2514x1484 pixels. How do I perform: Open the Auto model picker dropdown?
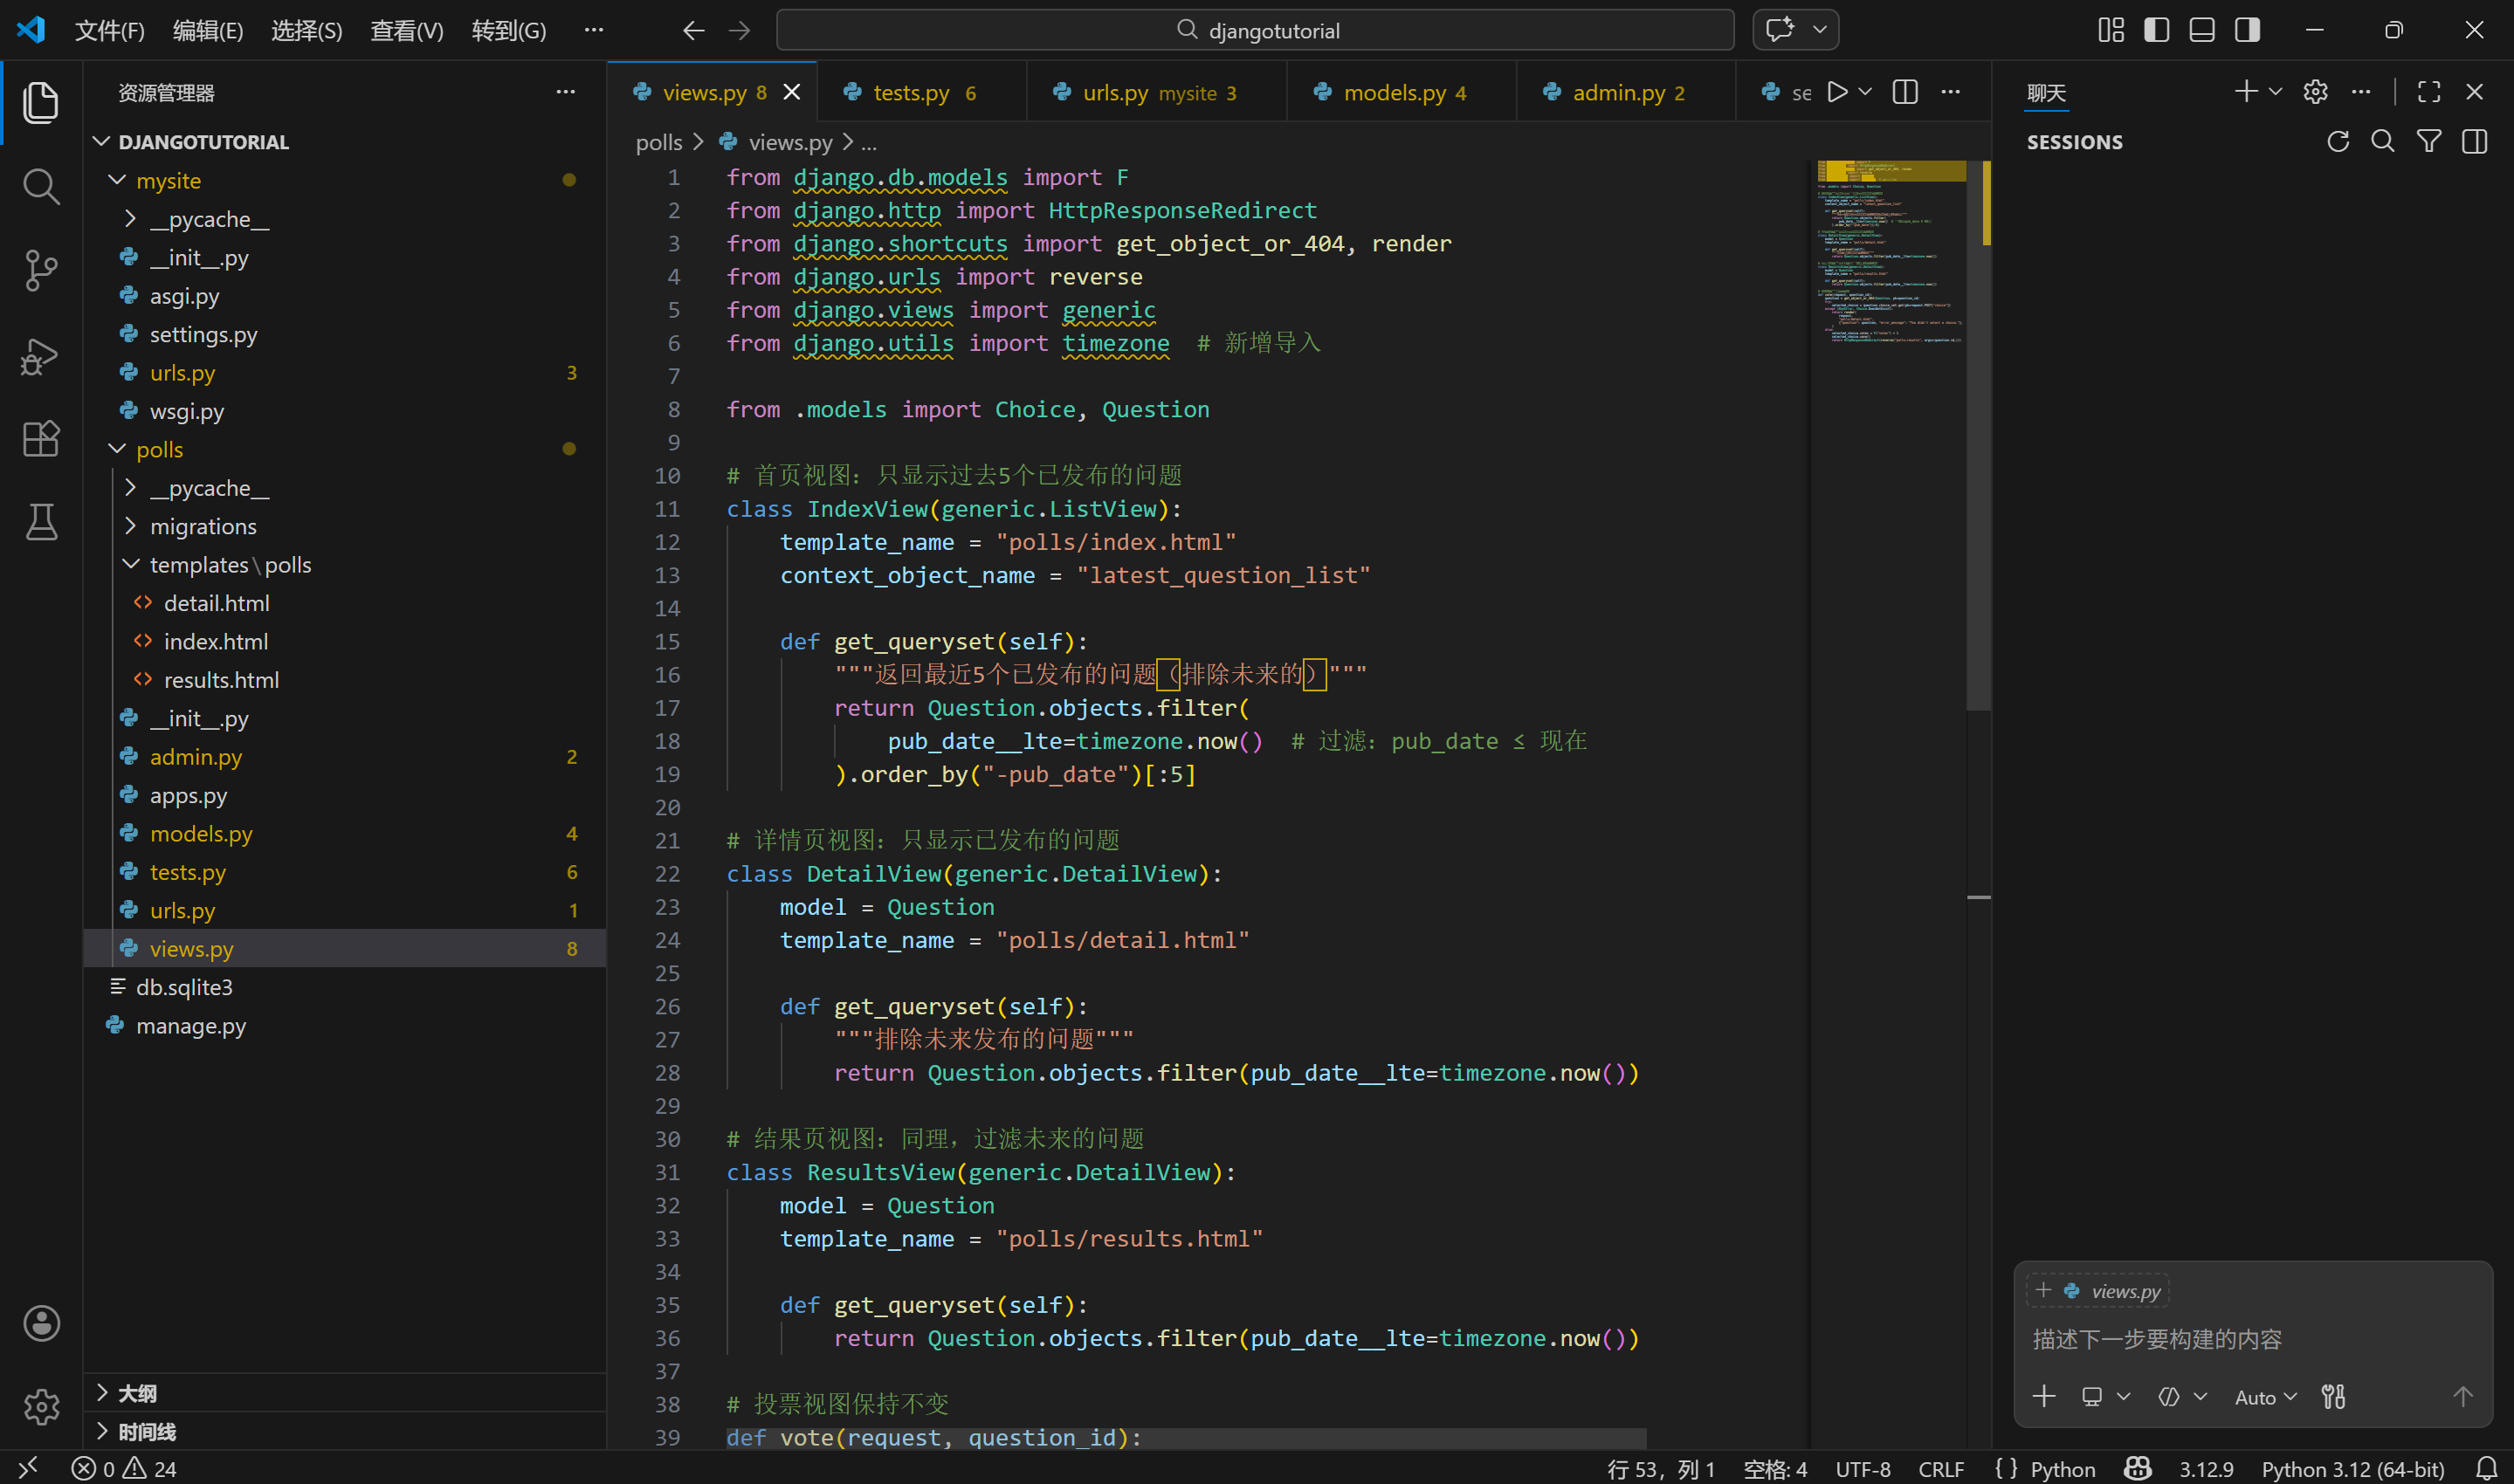(x=2265, y=1397)
